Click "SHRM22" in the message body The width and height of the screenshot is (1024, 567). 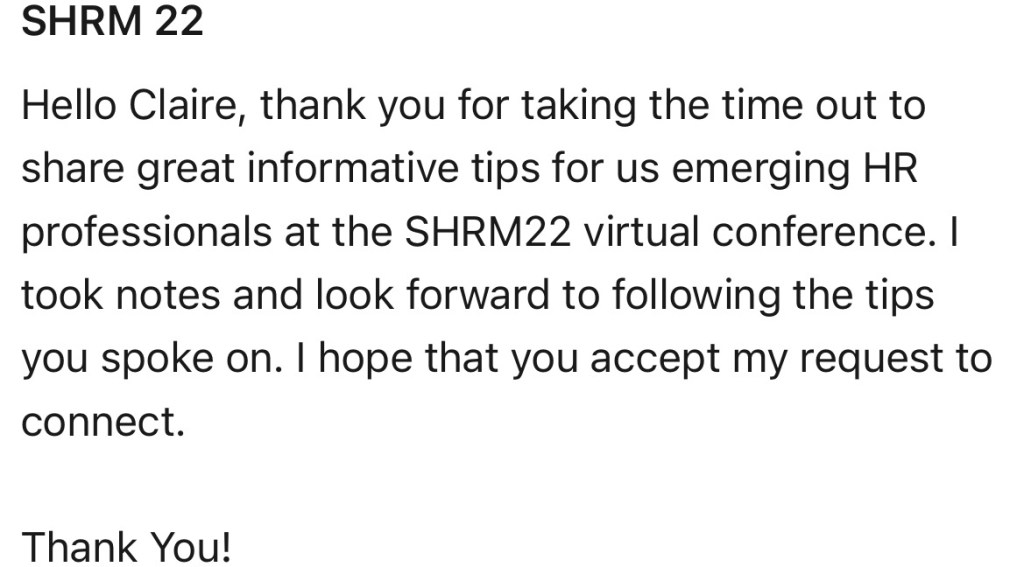coord(489,232)
